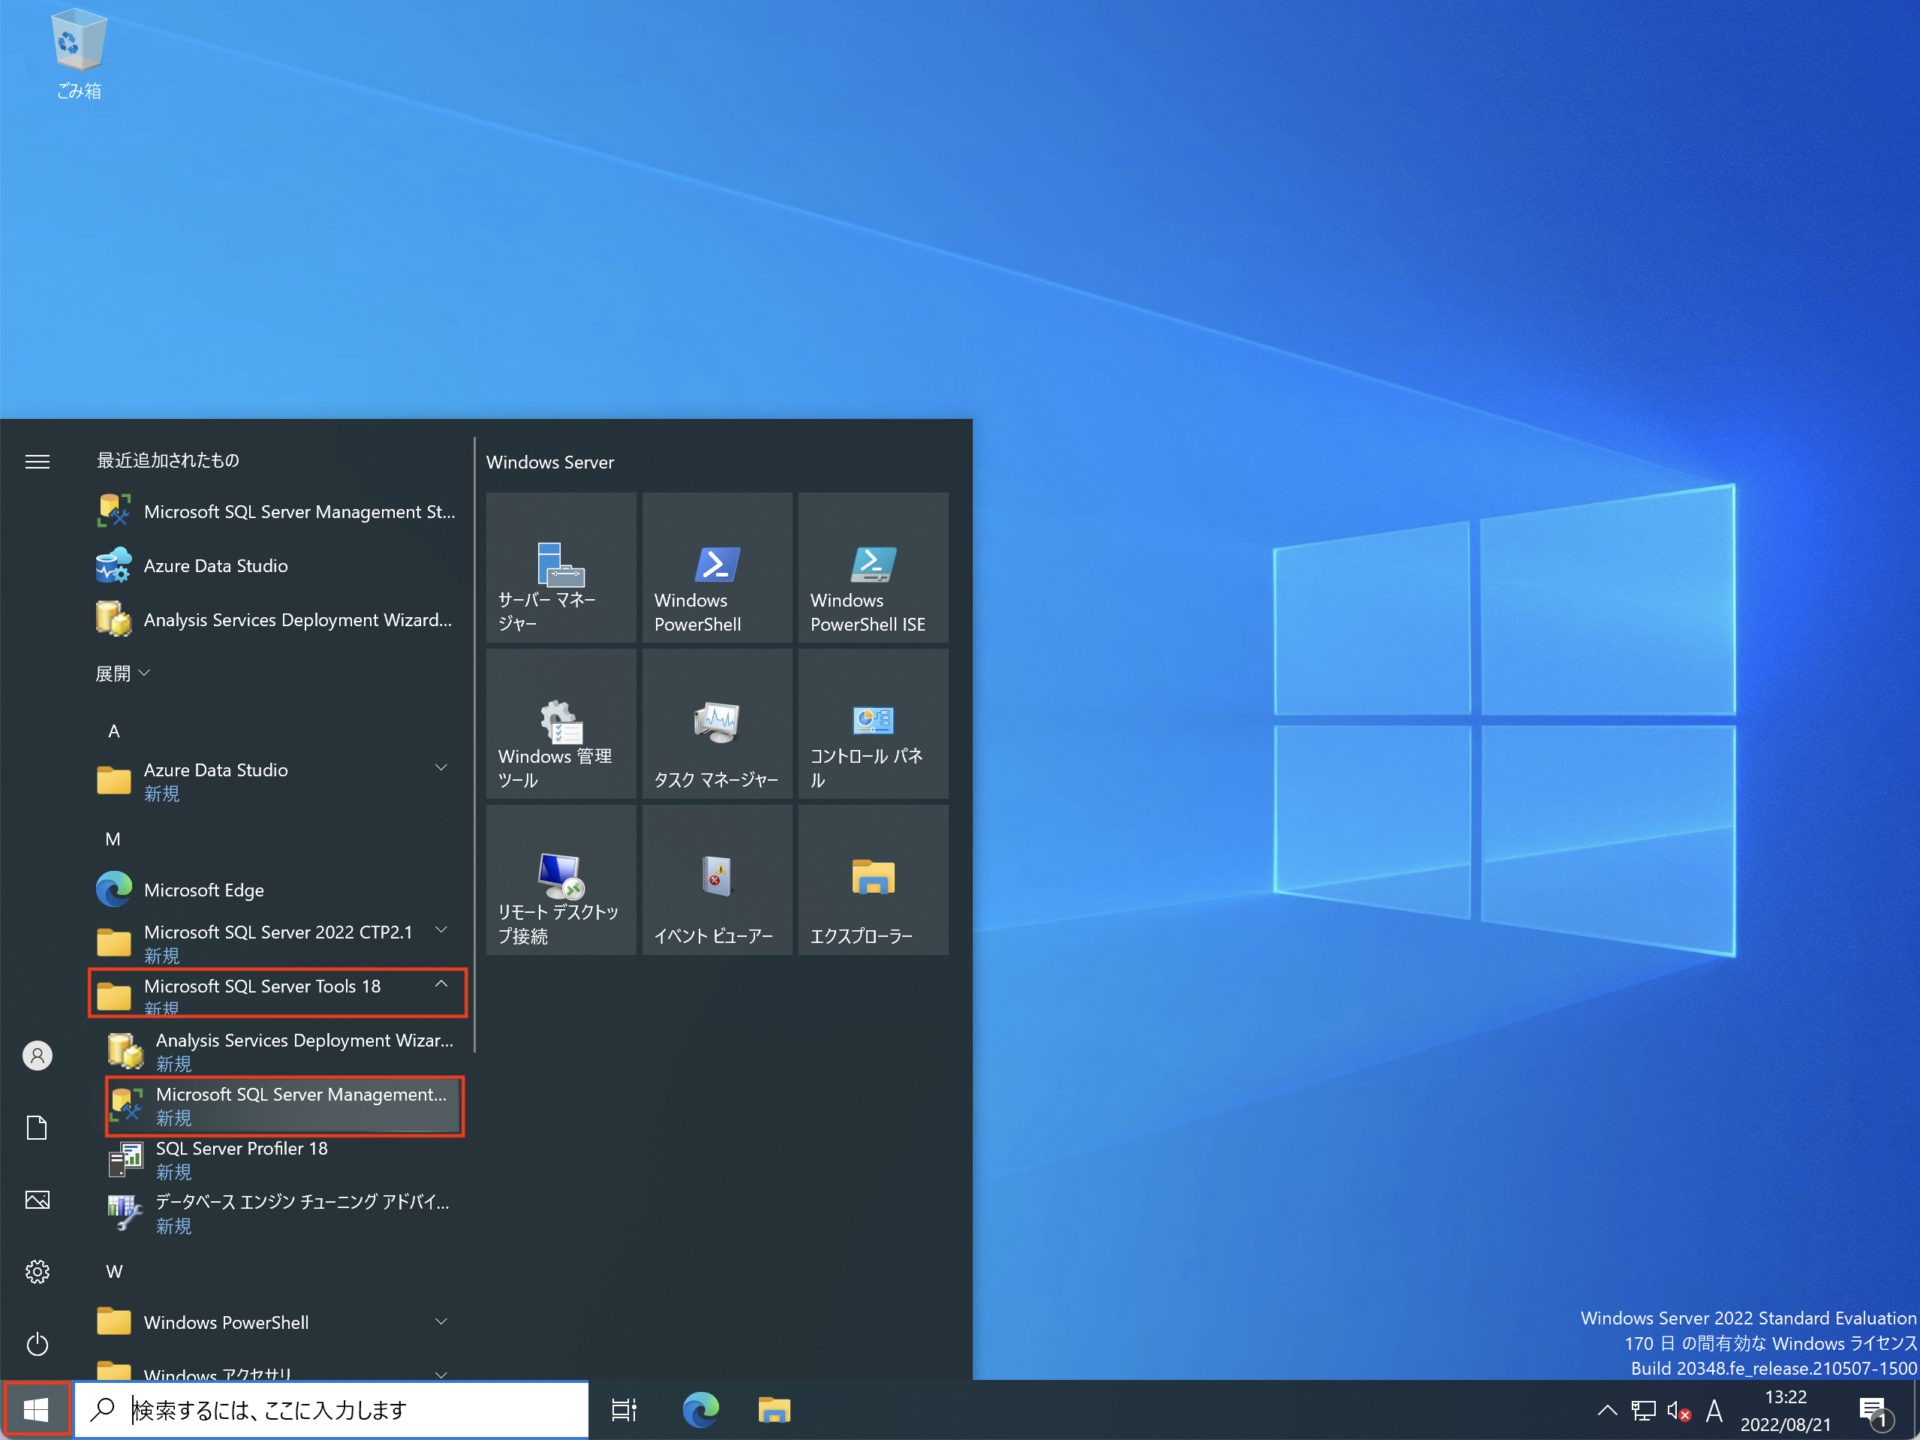1920x1440 pixels.
Task: Open the user account button
Action: click(x=37, y=1055)
